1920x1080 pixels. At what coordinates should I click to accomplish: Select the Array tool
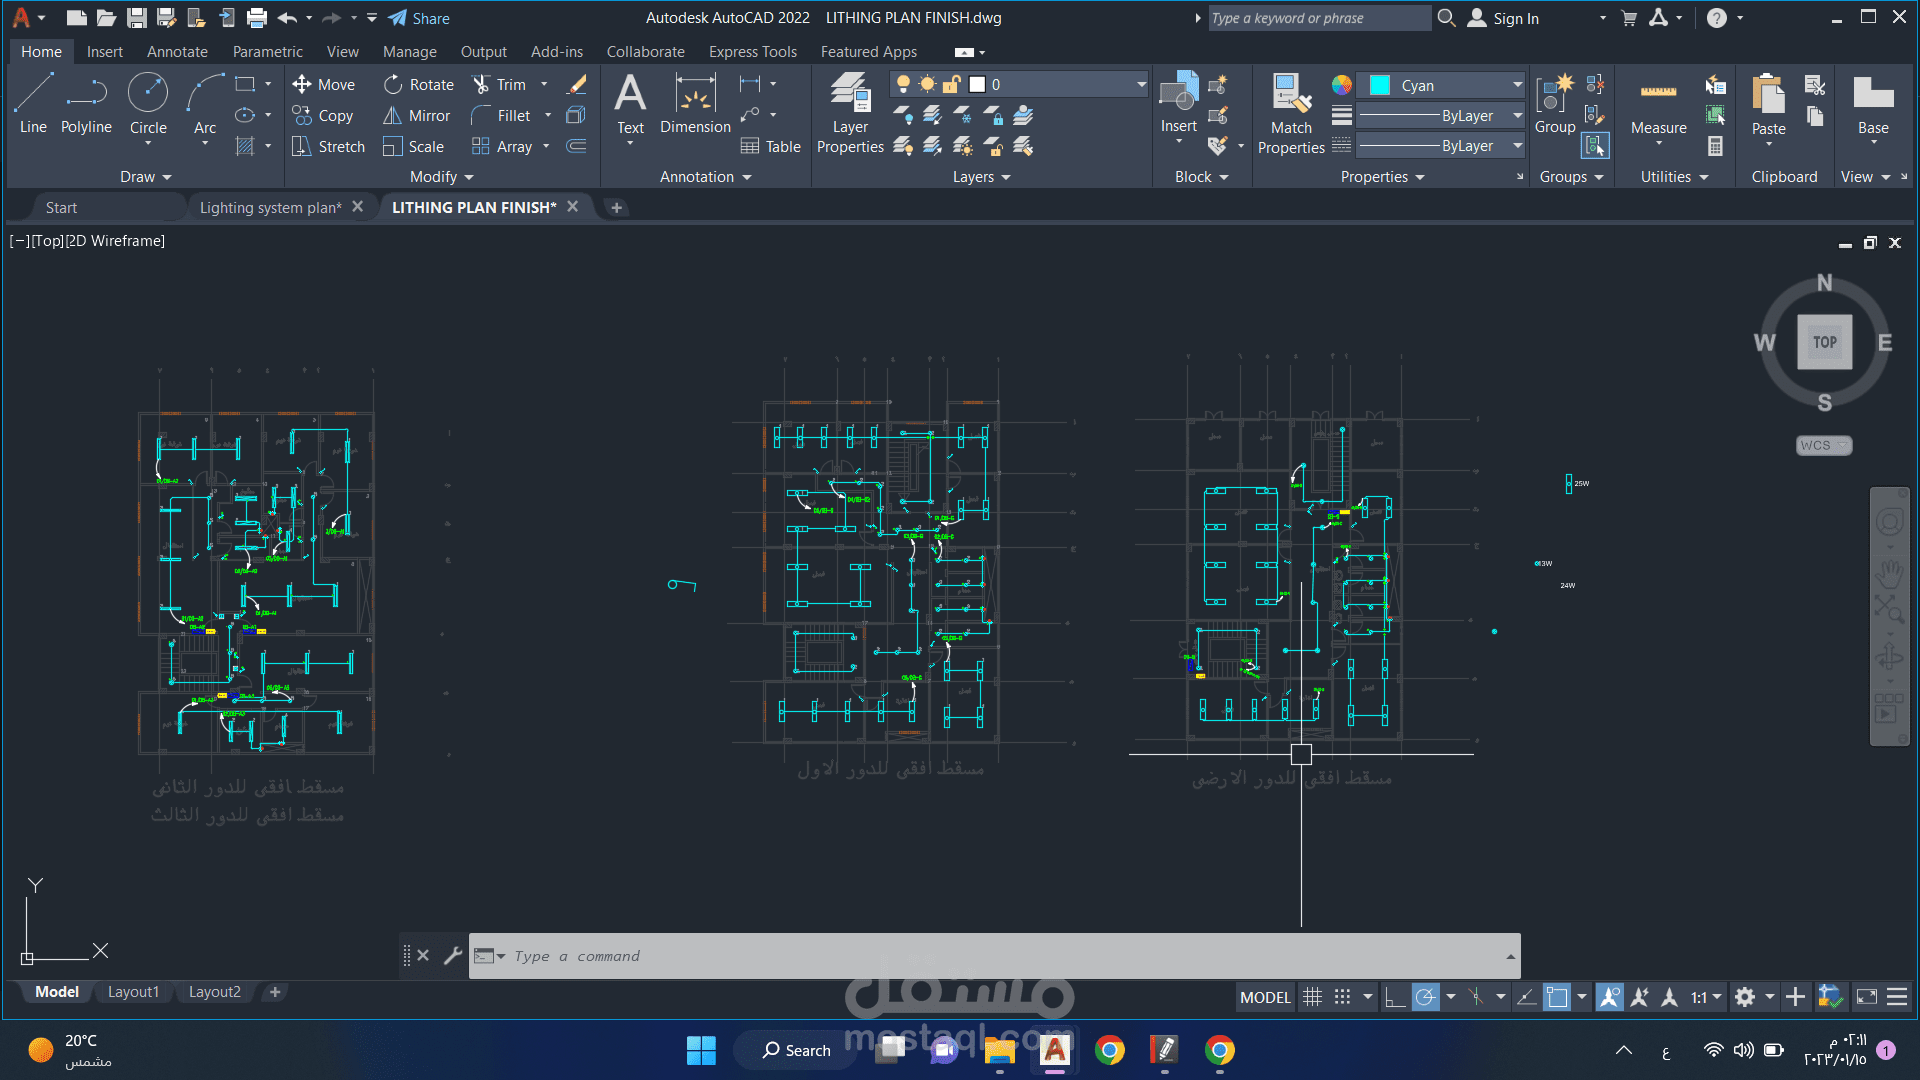click(x=502, y=147)
